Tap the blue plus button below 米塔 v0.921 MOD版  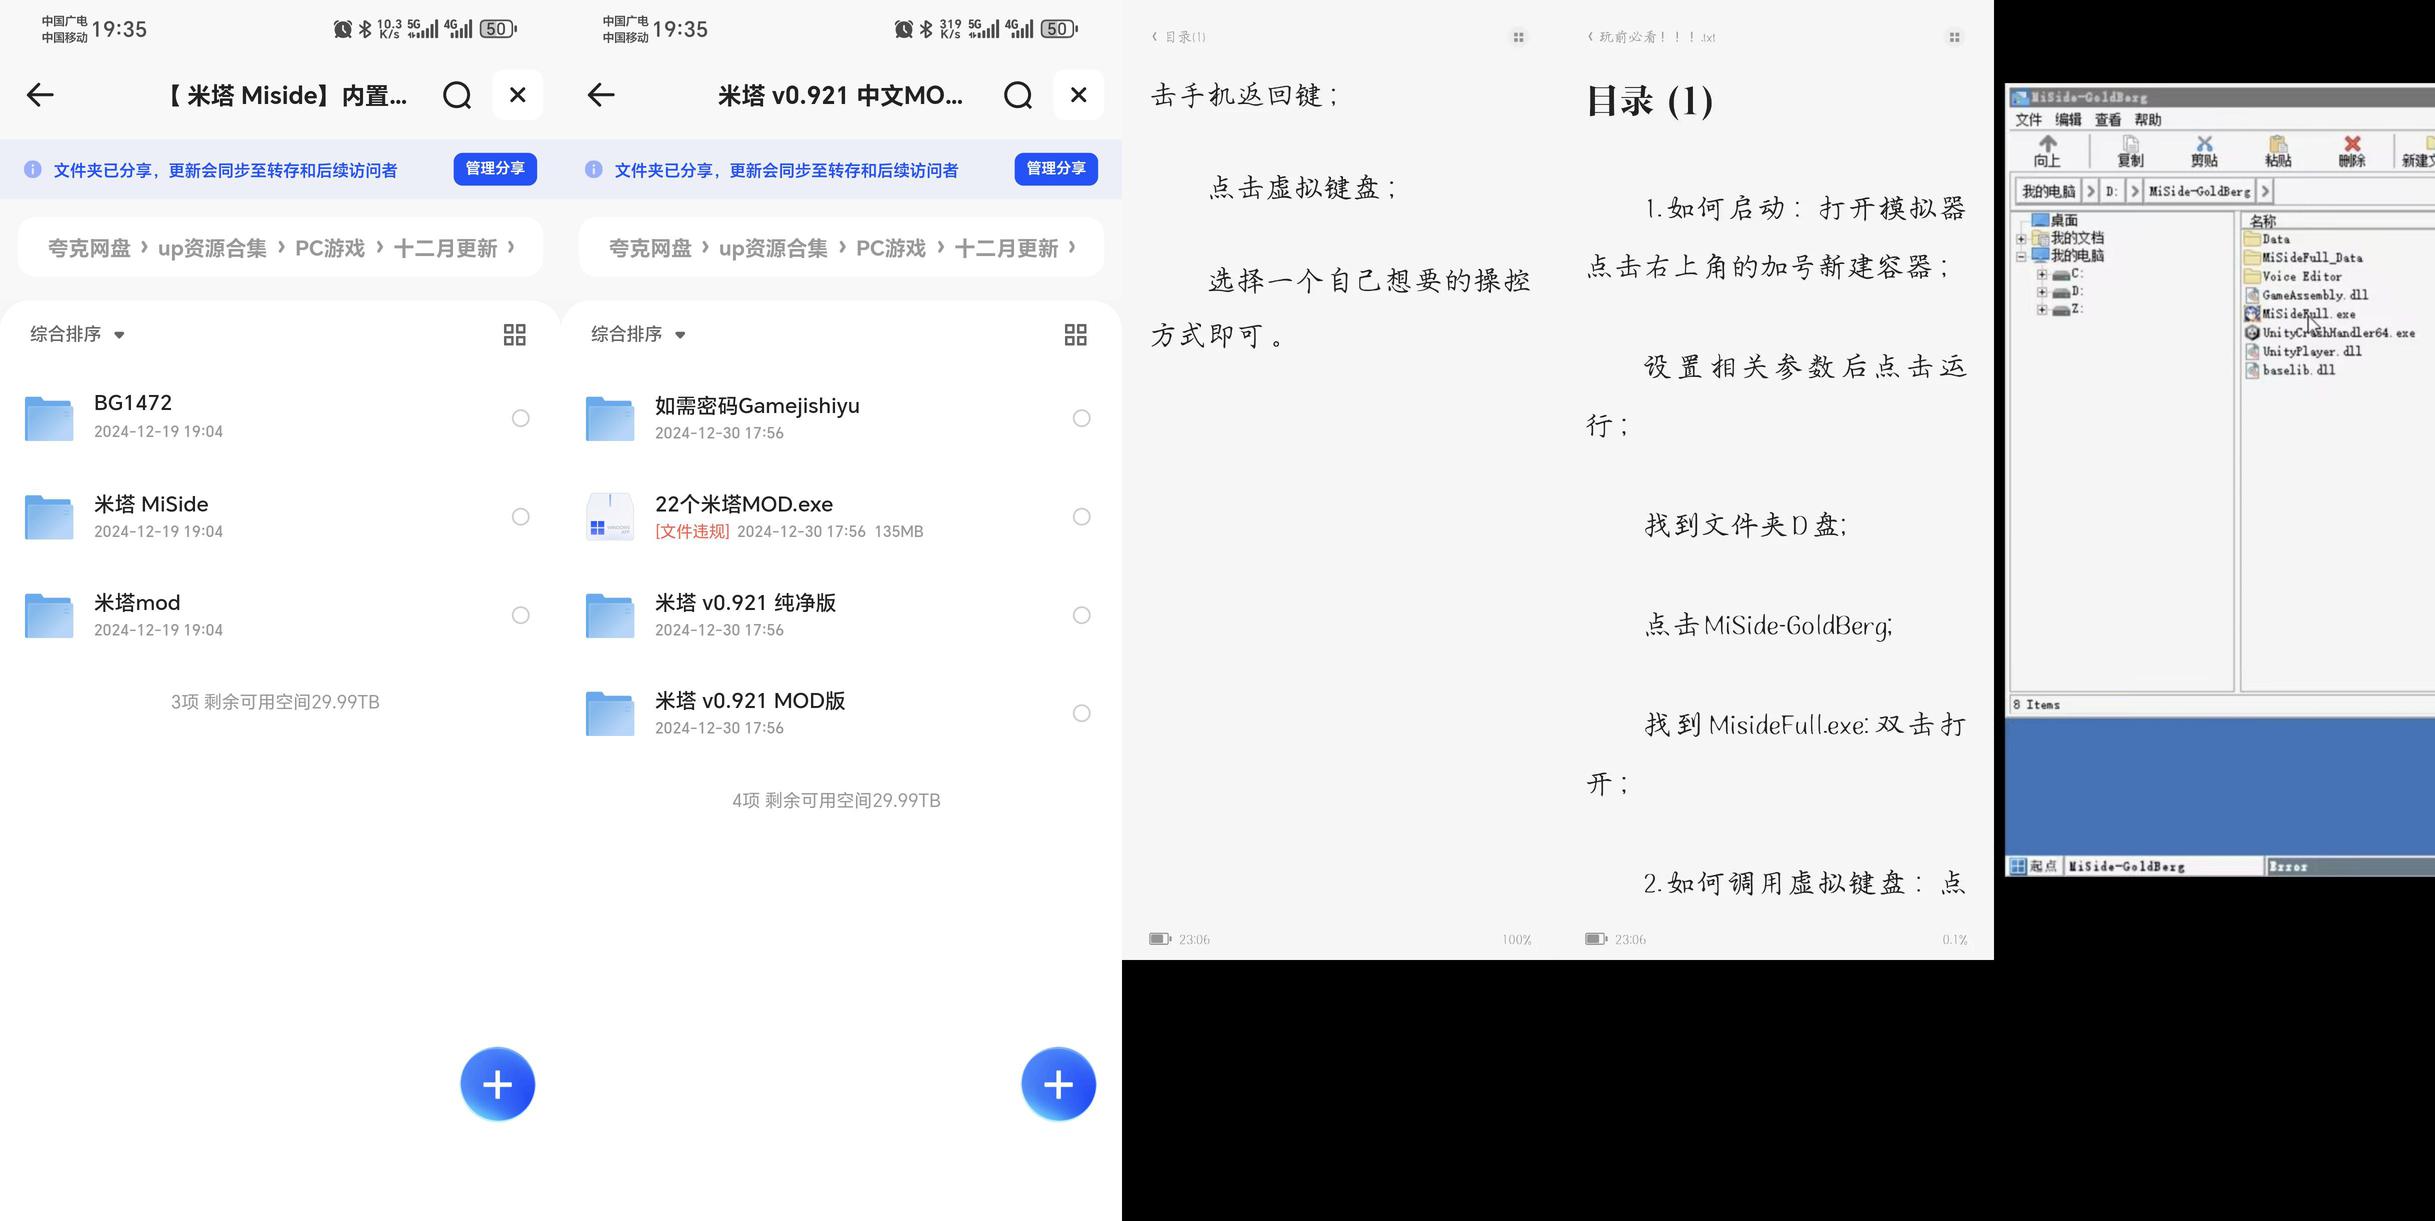[1059, 1084]
